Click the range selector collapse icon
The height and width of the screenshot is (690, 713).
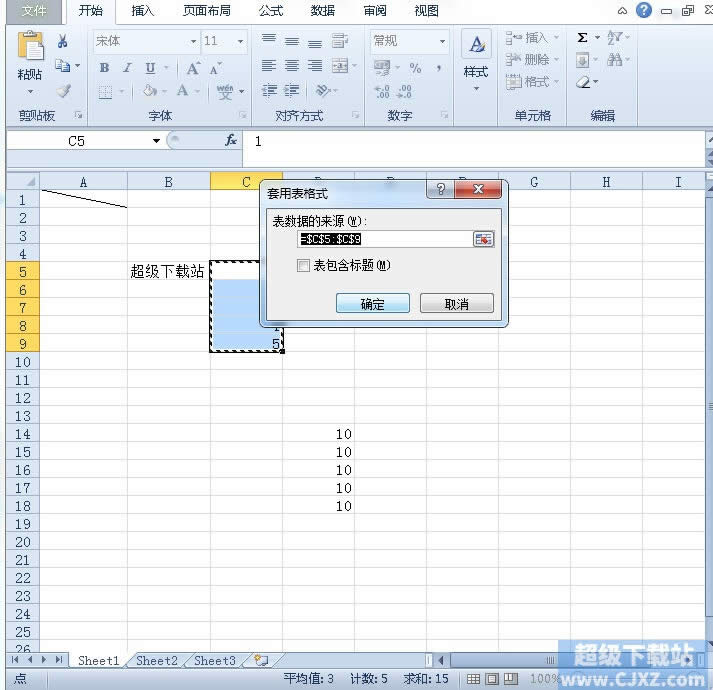[483, 239]
